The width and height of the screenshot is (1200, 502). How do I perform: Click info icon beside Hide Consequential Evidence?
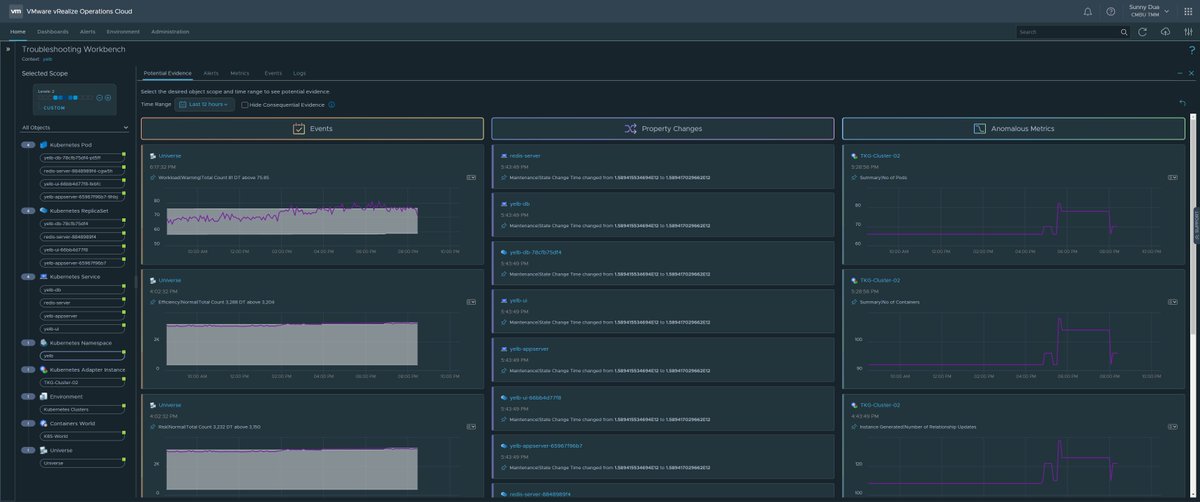[x=331, y=104]
